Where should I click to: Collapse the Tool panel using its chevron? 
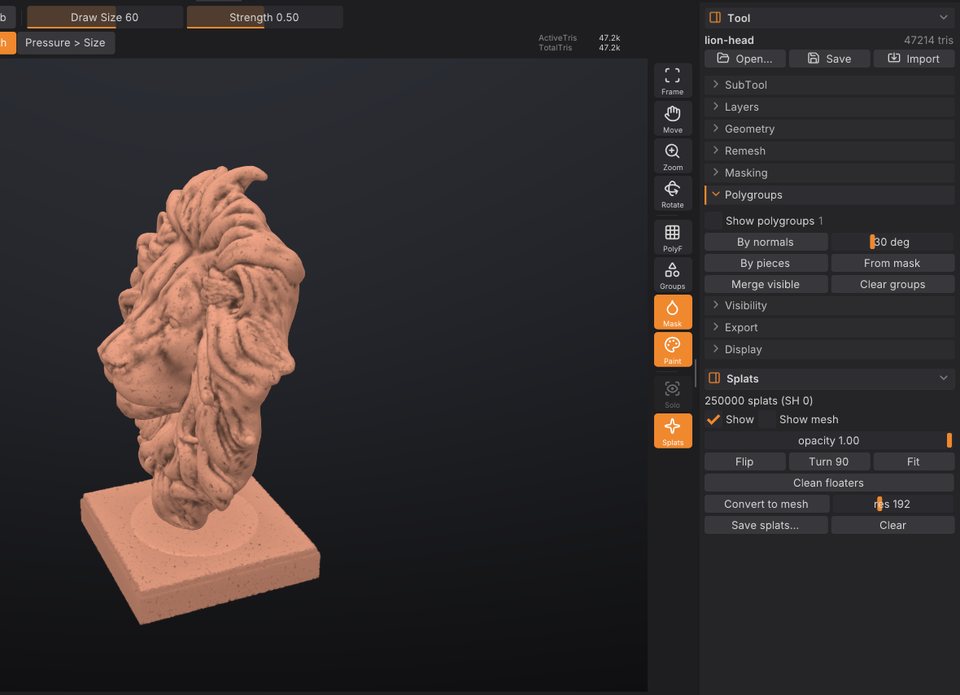[x=943, y=18]
